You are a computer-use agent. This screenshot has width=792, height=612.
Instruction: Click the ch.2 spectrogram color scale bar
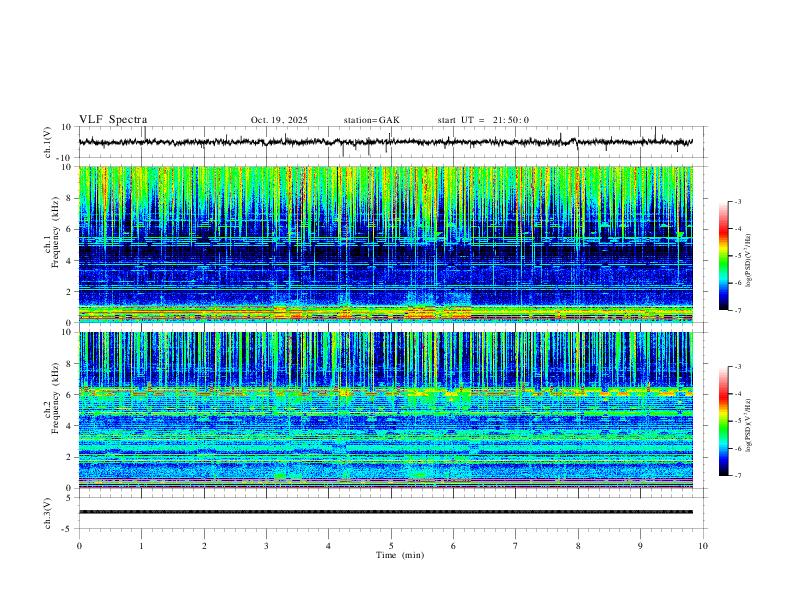(723, 421)
